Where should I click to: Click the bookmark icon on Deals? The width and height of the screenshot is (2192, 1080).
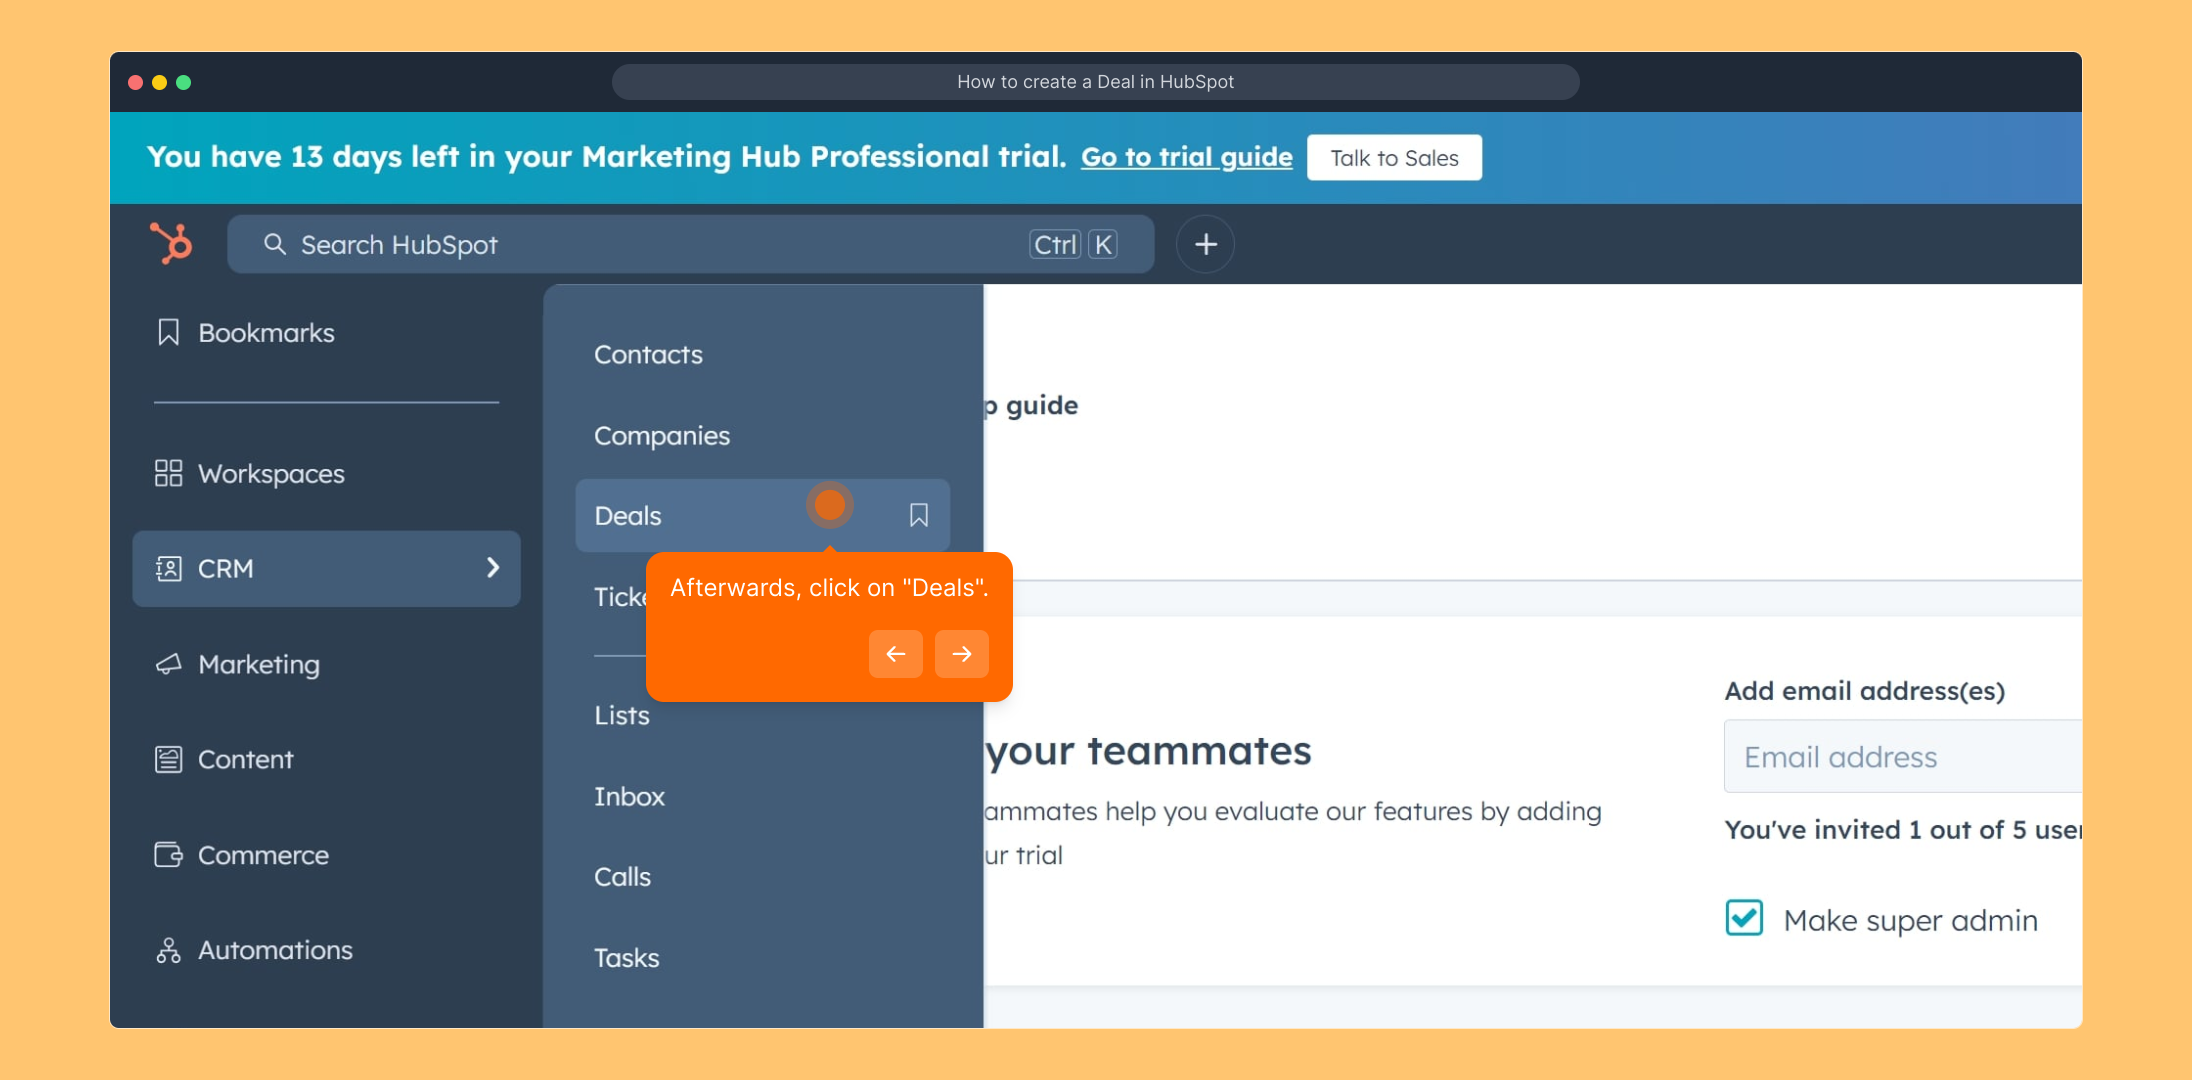918,515
